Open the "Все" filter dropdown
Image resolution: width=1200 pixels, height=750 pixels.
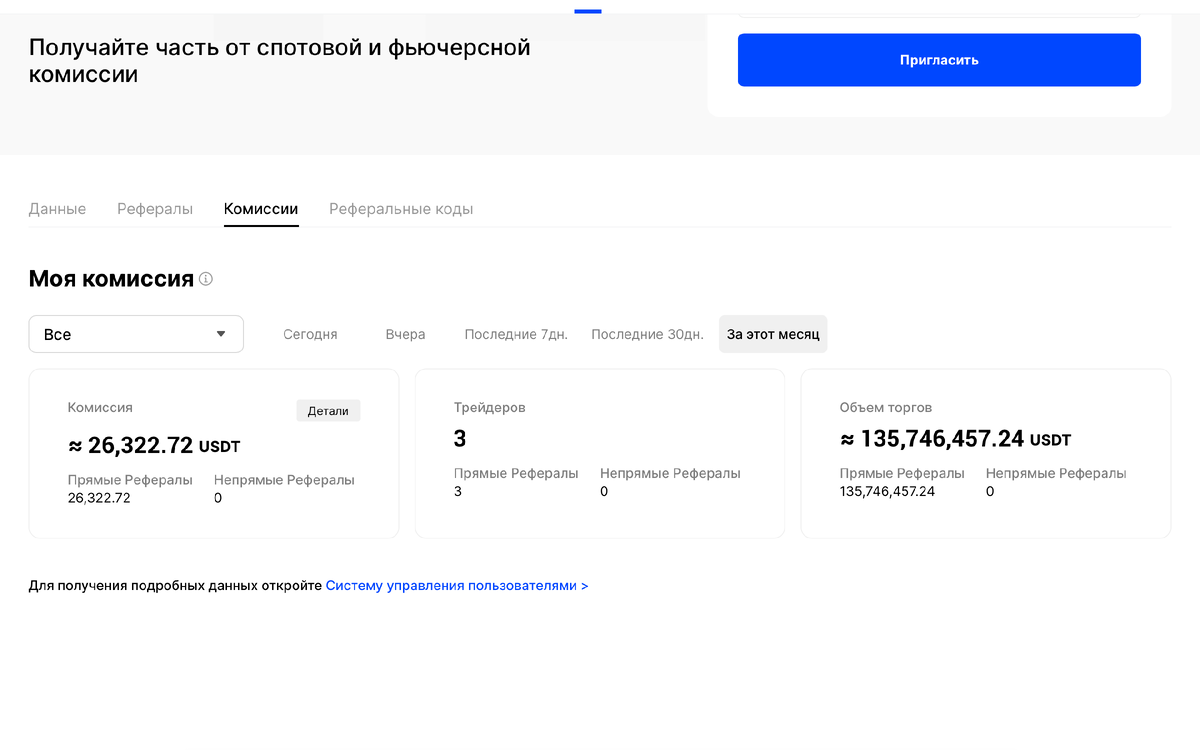135,333
